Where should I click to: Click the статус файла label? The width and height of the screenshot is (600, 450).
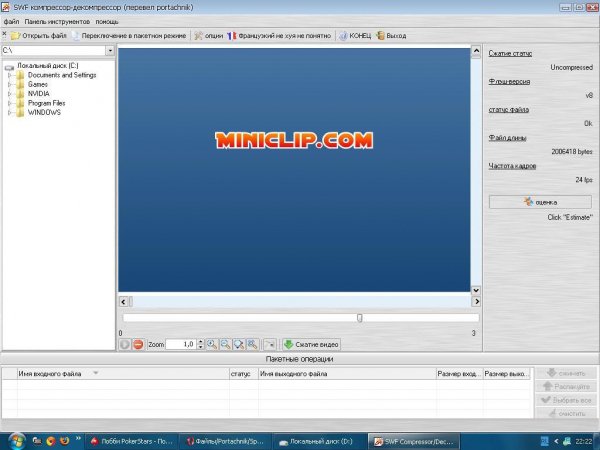[509, 110]
